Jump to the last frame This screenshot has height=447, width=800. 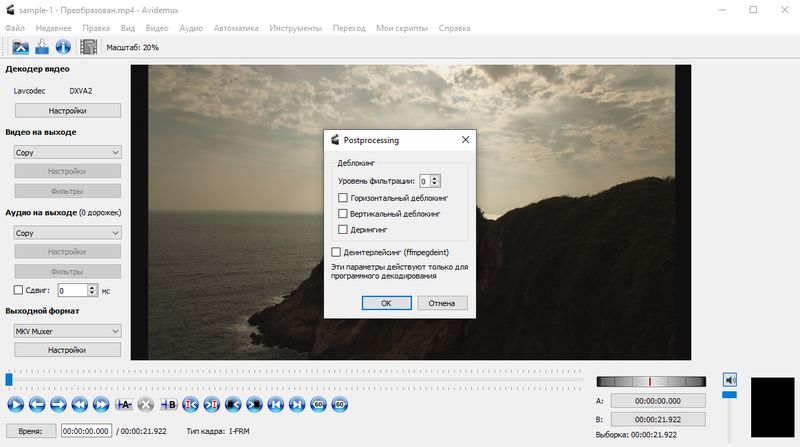(298, 404)
